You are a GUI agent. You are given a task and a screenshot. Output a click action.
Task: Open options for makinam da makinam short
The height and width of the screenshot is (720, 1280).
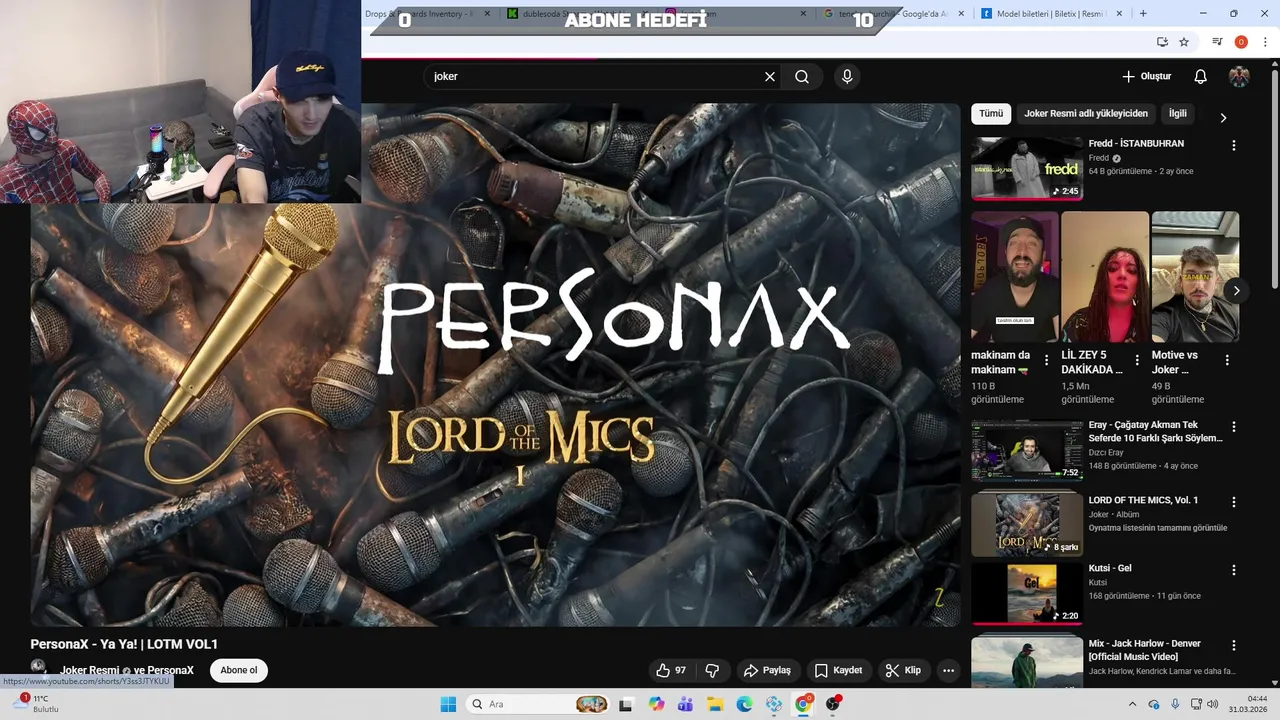[1046, 360]
